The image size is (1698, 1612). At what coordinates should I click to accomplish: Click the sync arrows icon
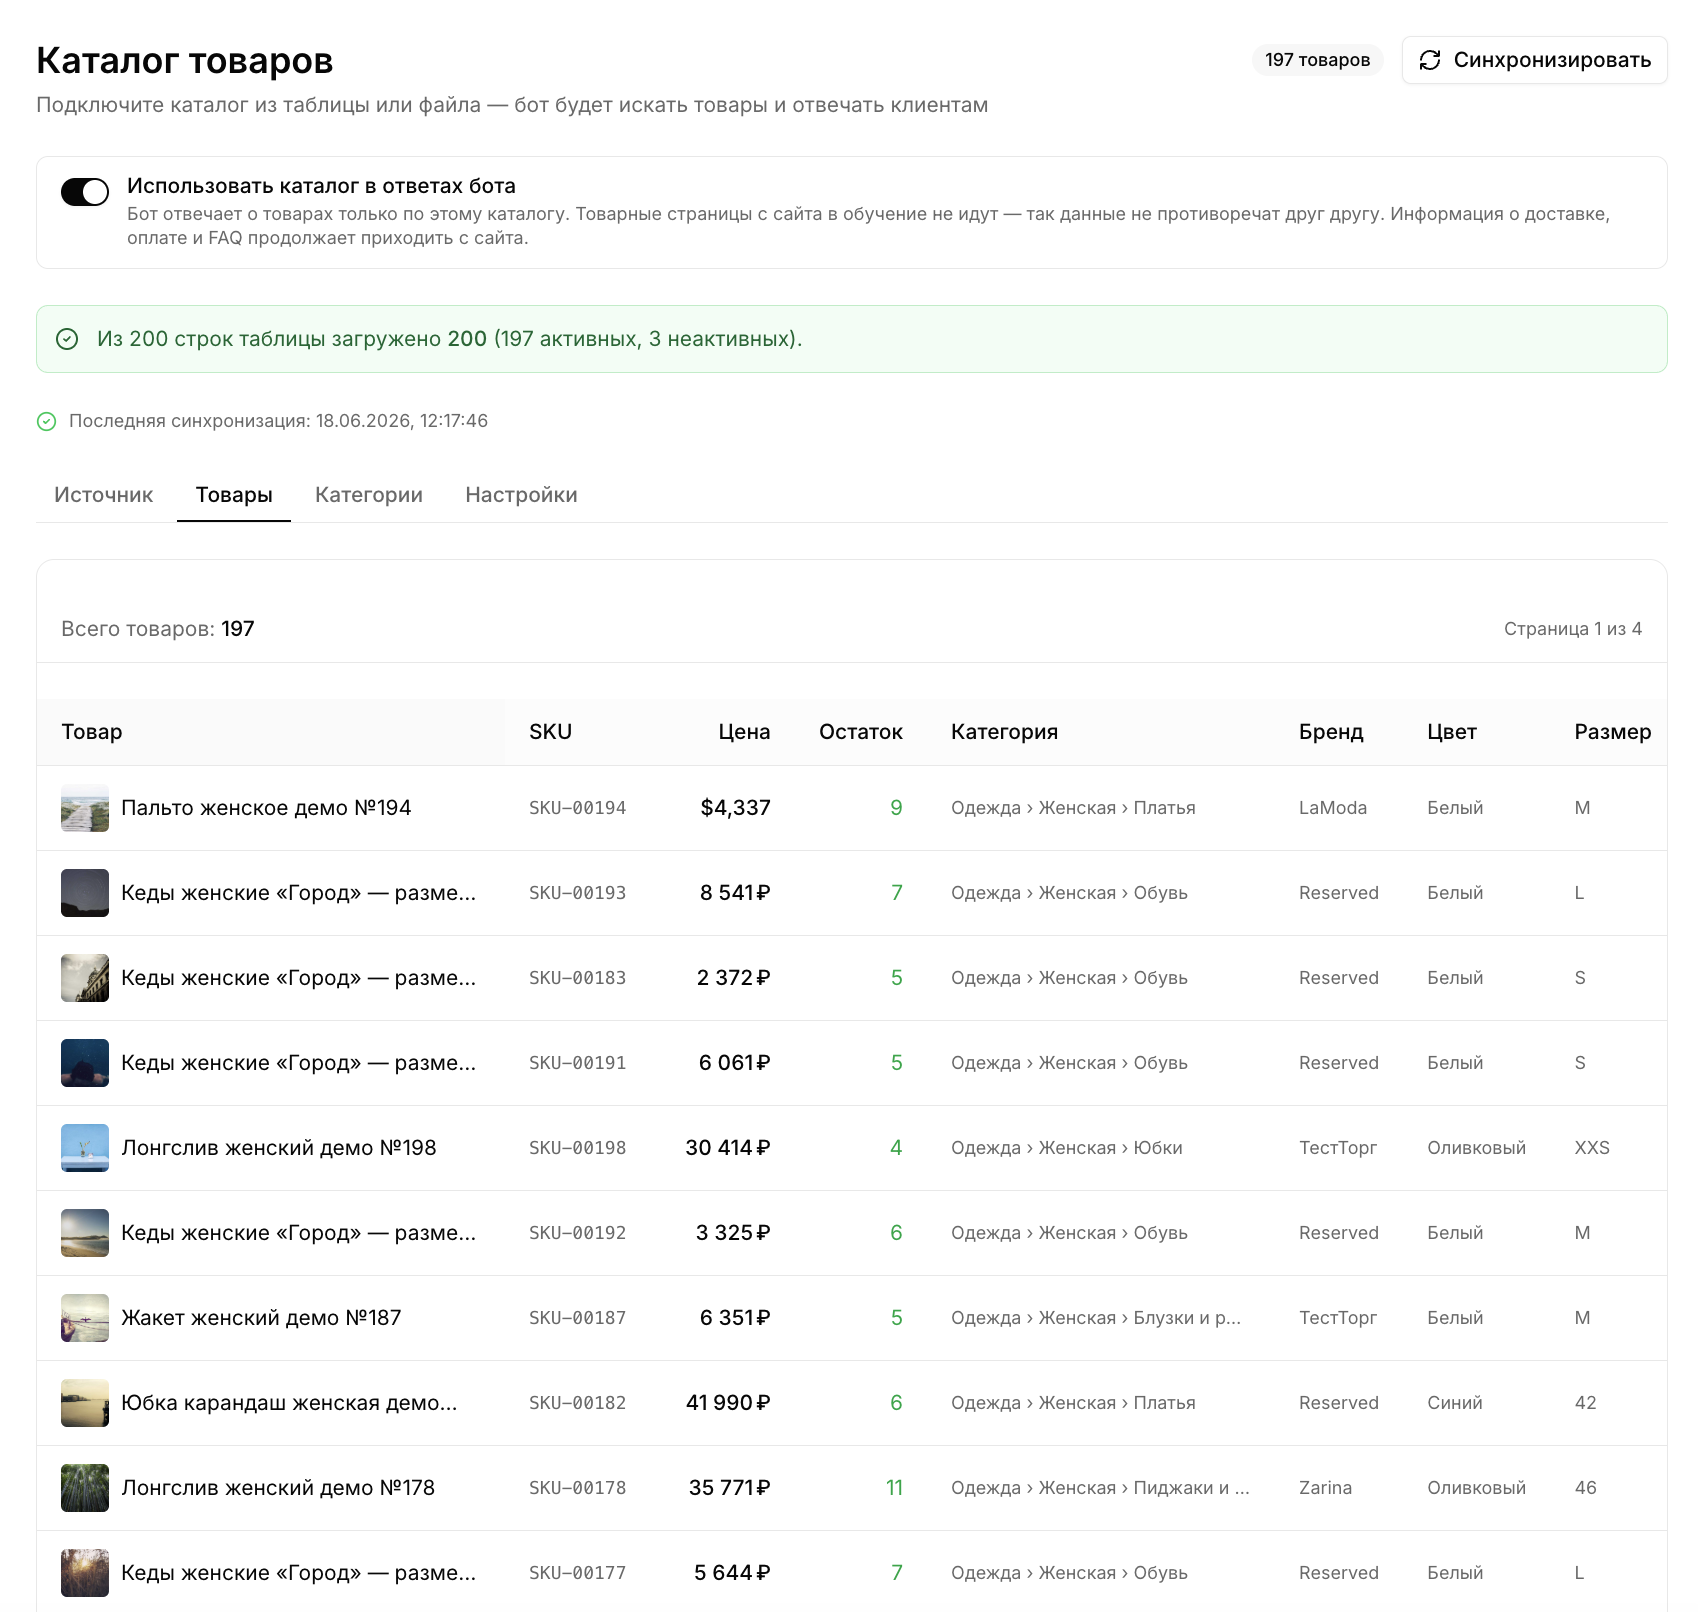coord(1430,60)
